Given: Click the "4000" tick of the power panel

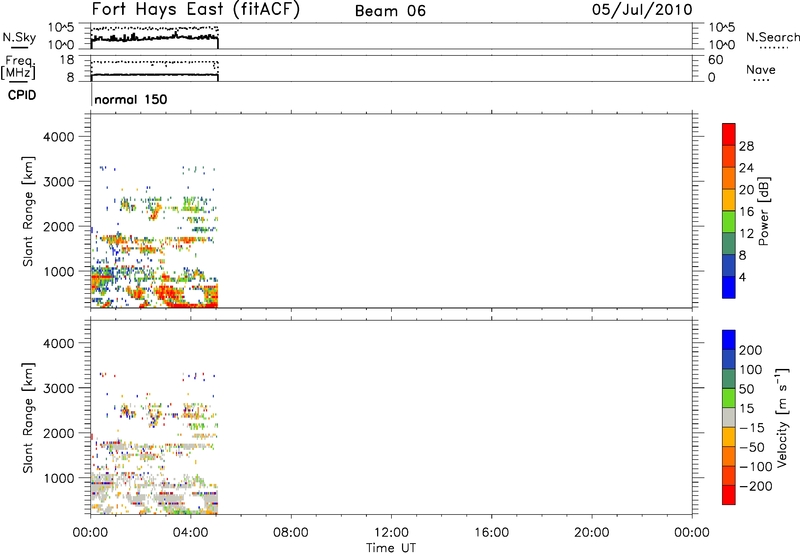Looking at the screenshot, I should pos(59,137).
